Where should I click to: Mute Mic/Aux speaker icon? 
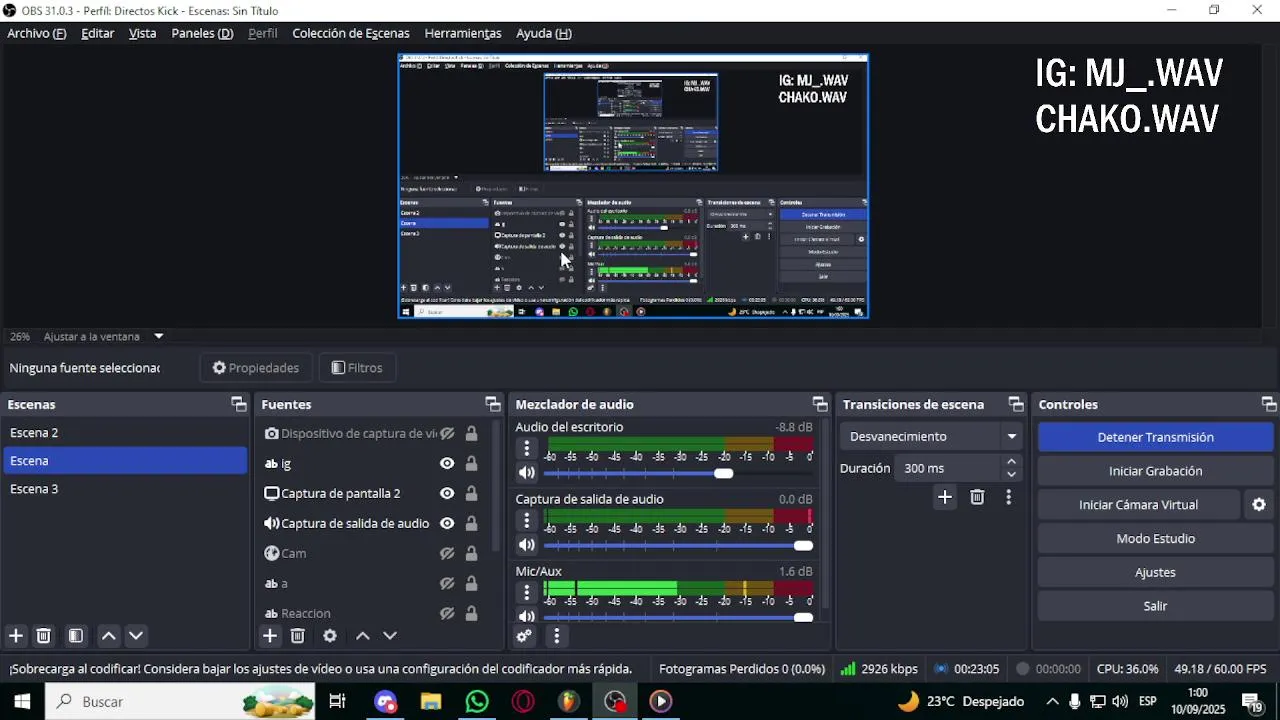click(x=527, y=616)
